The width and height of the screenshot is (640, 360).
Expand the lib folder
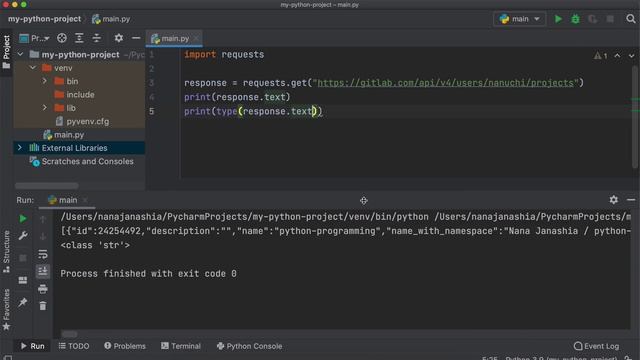[45, 108]
